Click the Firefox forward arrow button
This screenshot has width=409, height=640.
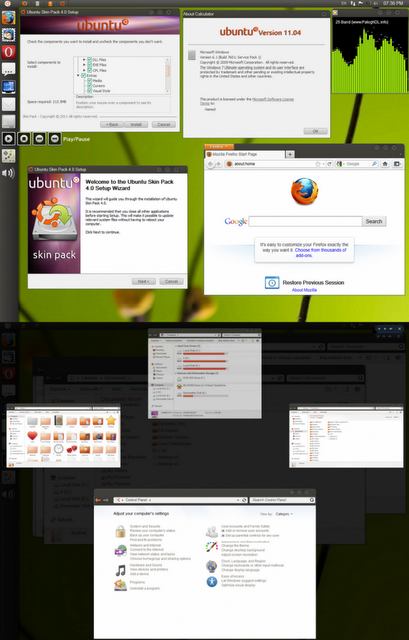[x=219, y=164]
